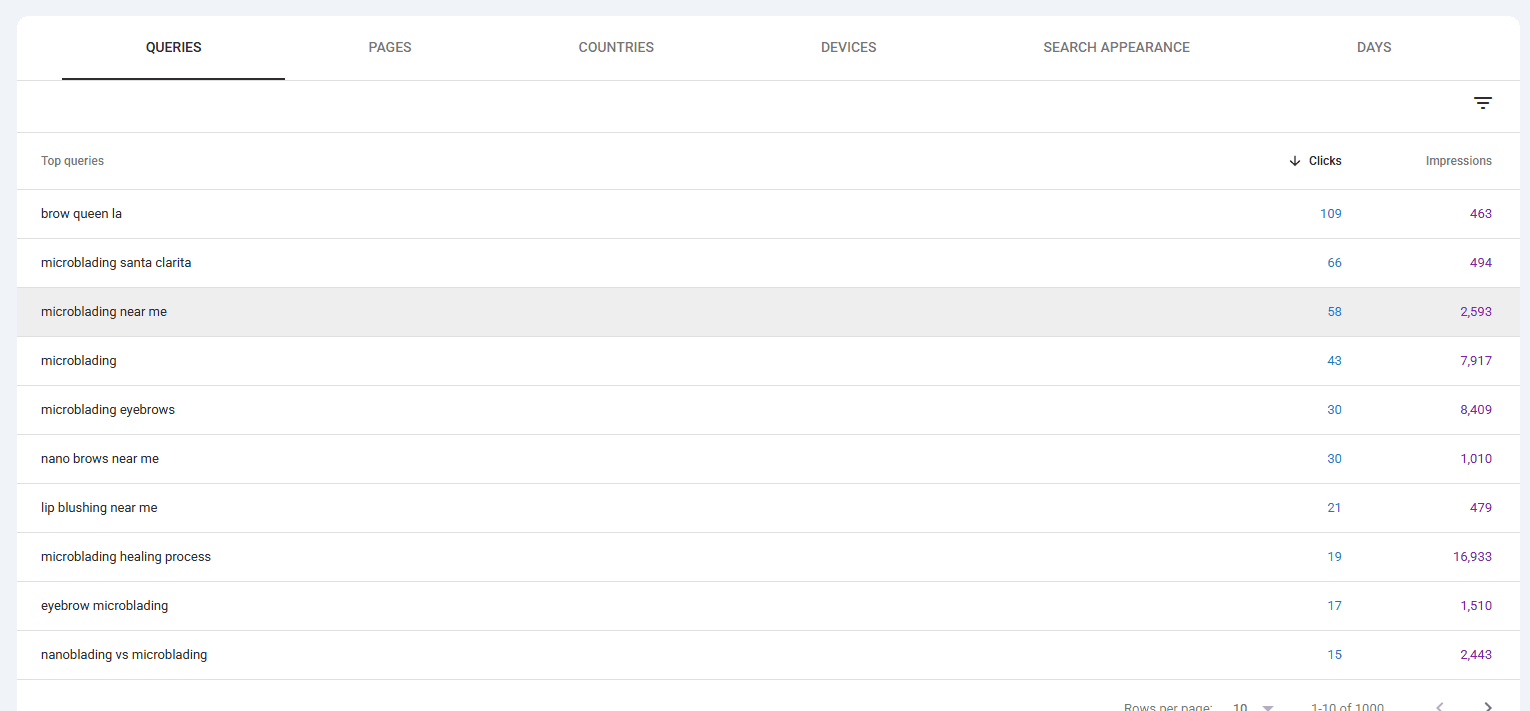
Task: Click the Top queries column header
Action: (x=72, y=161)
